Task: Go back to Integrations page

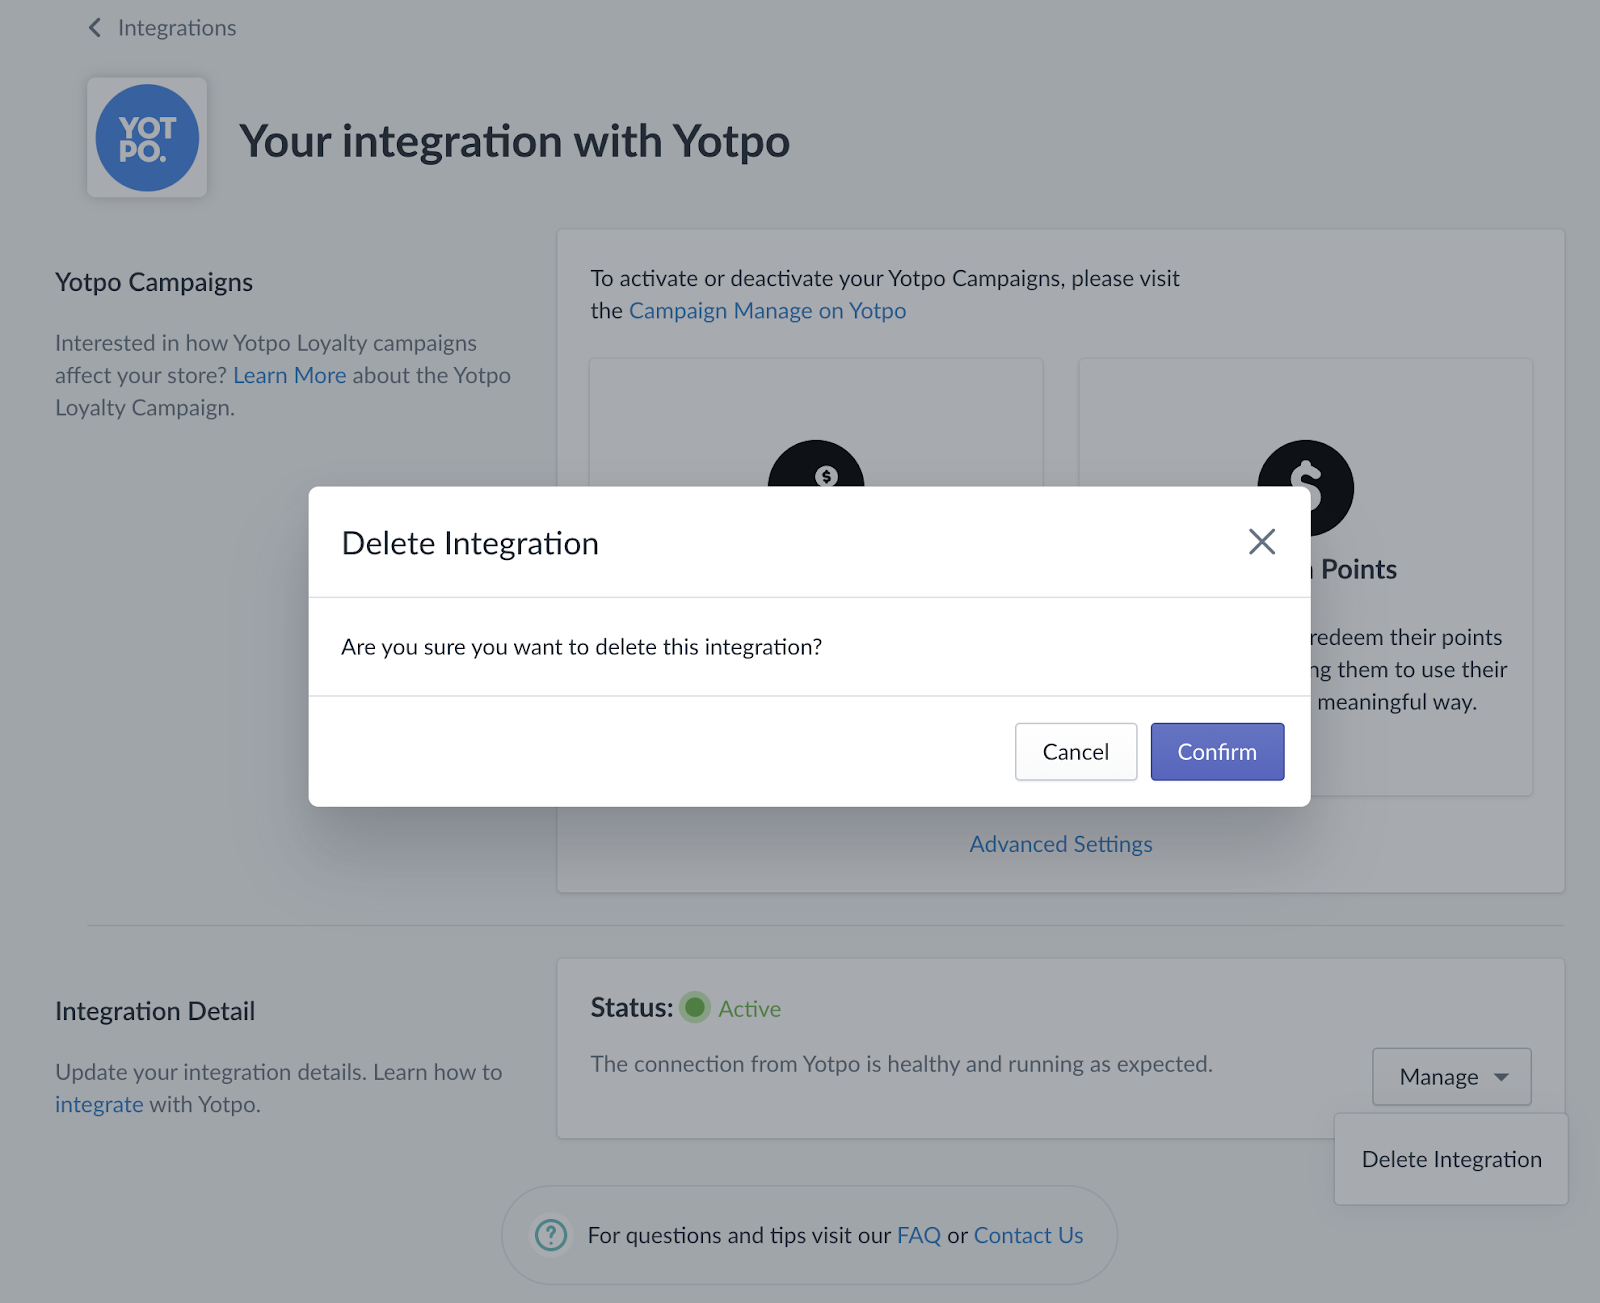Action: tap(177, 28)
